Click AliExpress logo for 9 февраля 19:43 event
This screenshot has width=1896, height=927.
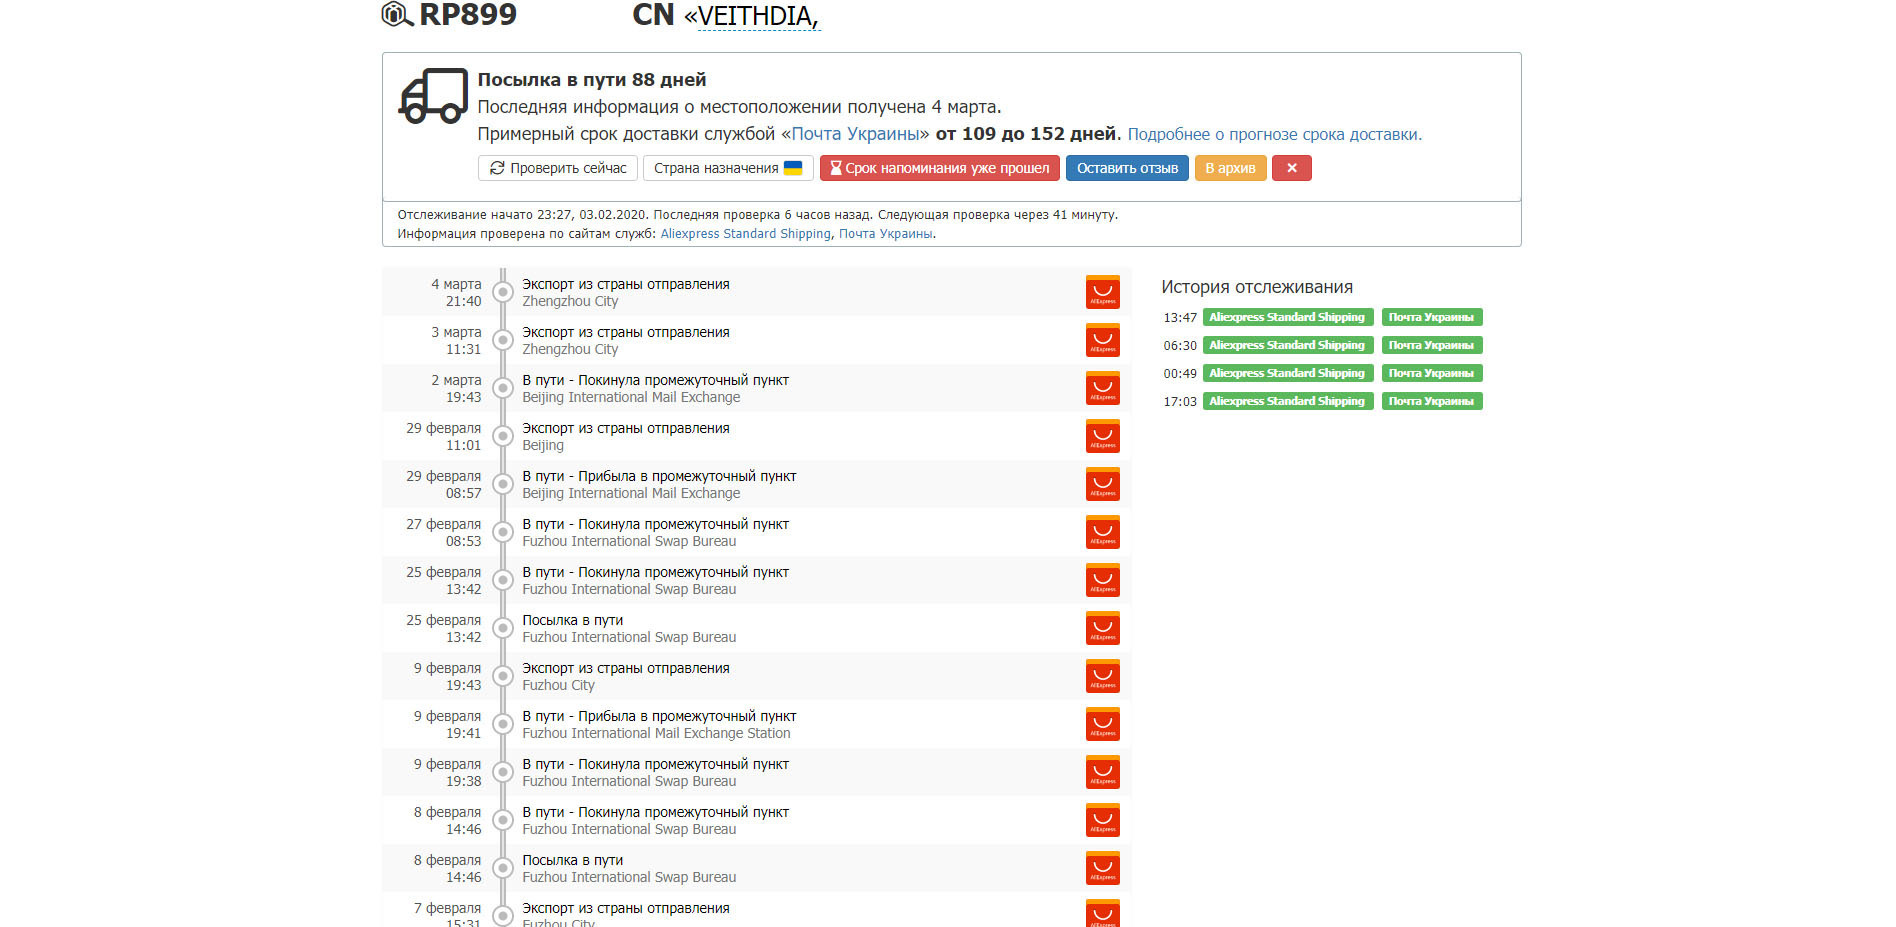(x=1103, y=676)
